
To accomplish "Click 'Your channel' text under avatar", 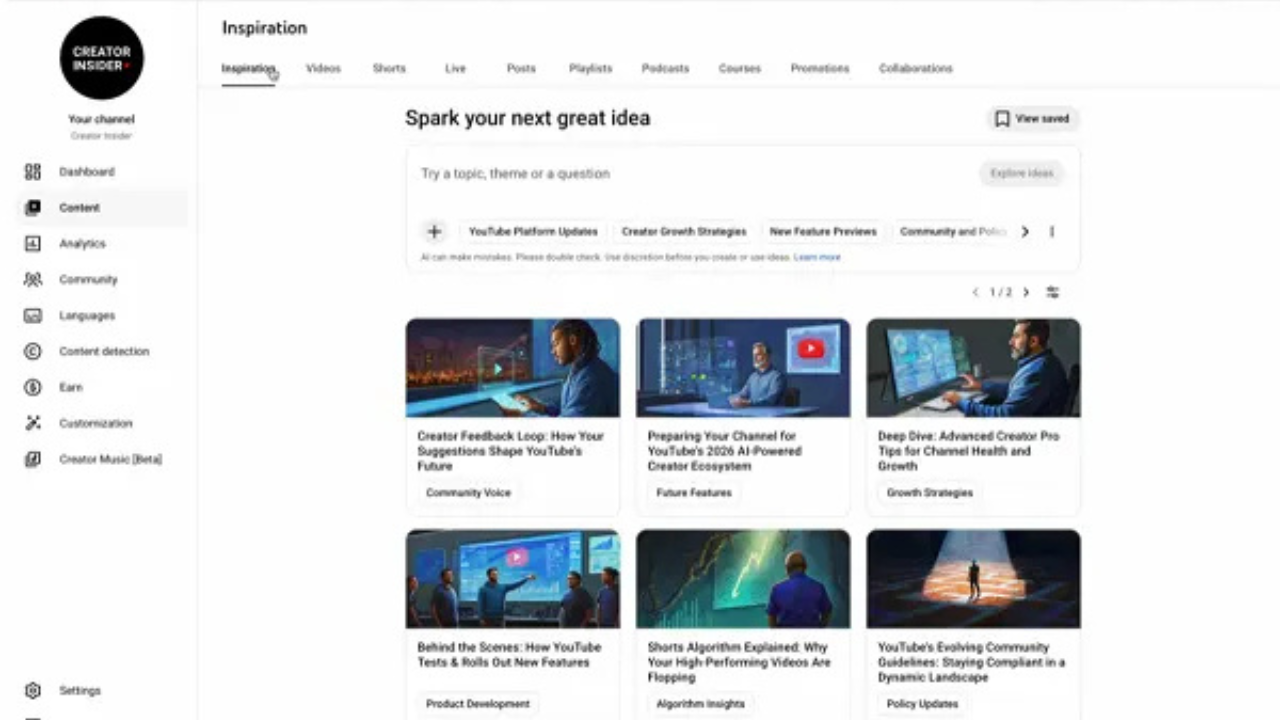I will coord(101,119).
